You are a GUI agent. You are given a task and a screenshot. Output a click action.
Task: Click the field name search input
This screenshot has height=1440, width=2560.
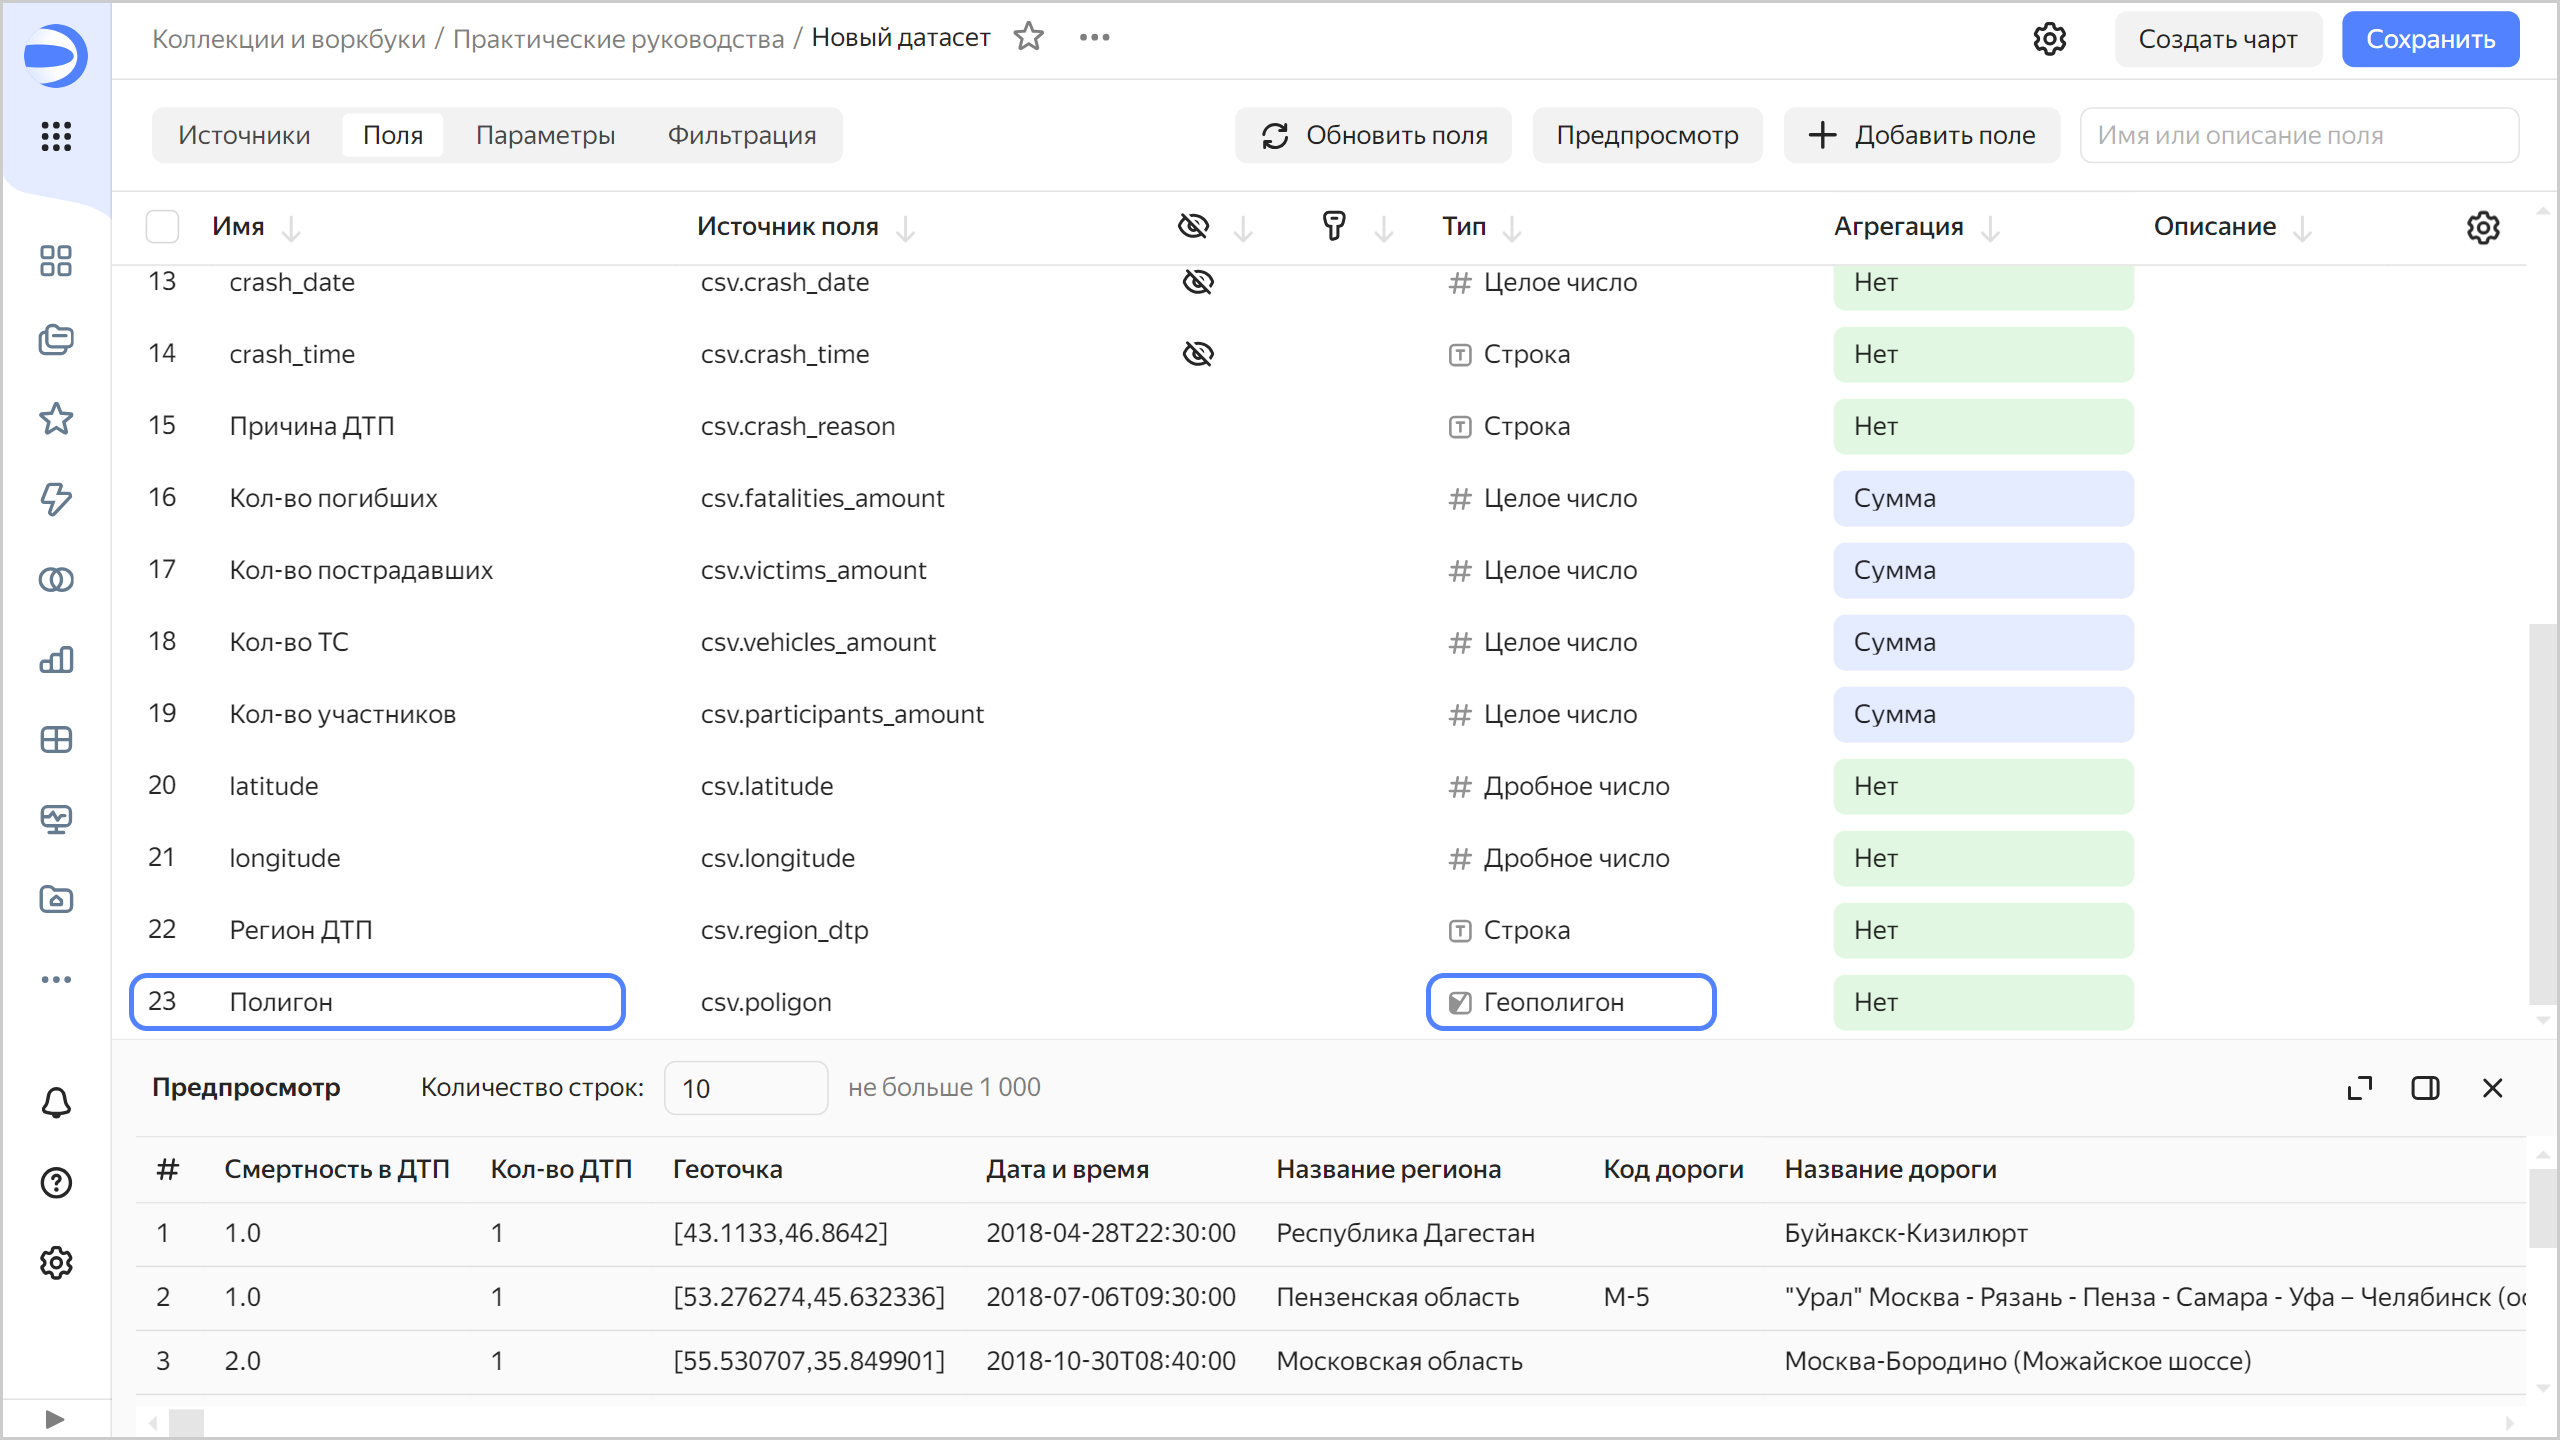(x=2298, y=135)
